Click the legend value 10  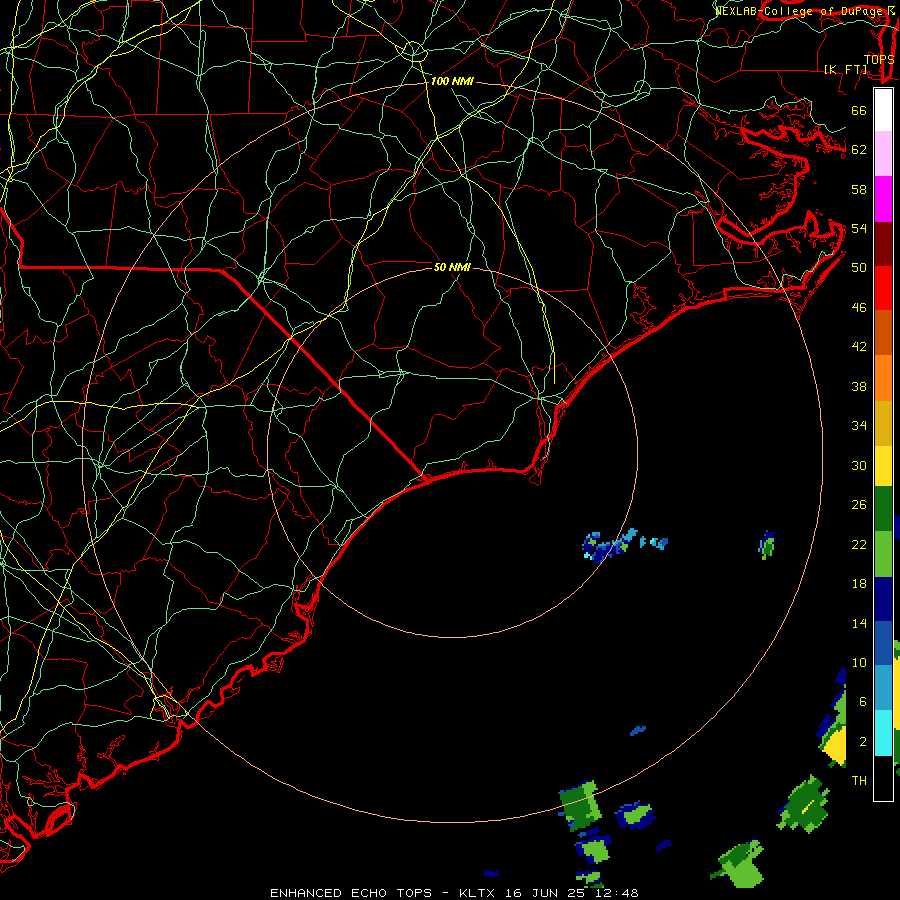point(859,662)
